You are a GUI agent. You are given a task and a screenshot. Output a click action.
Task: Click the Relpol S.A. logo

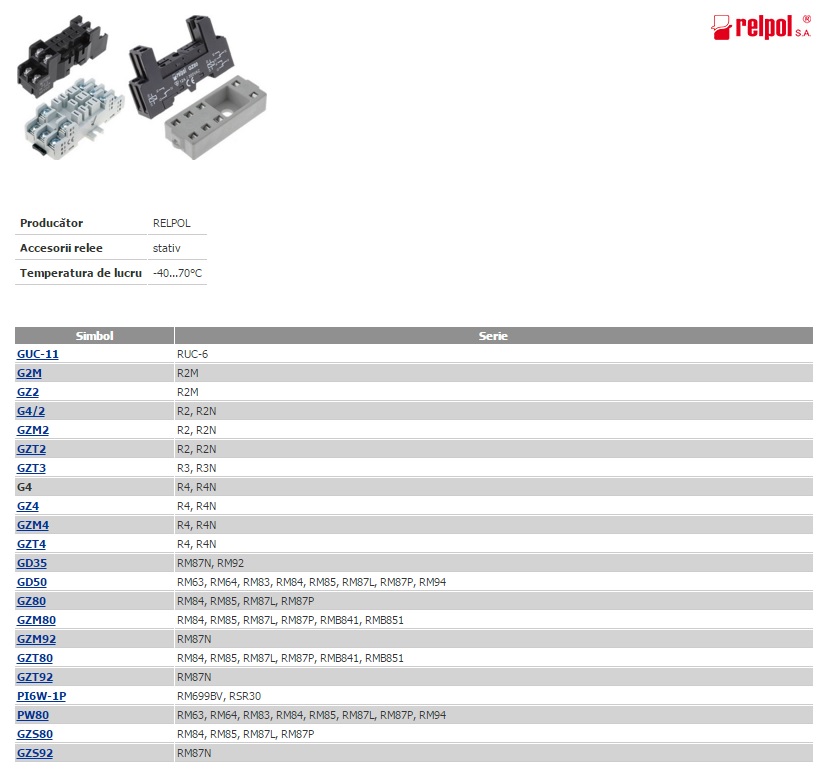[x=761, y=27]
